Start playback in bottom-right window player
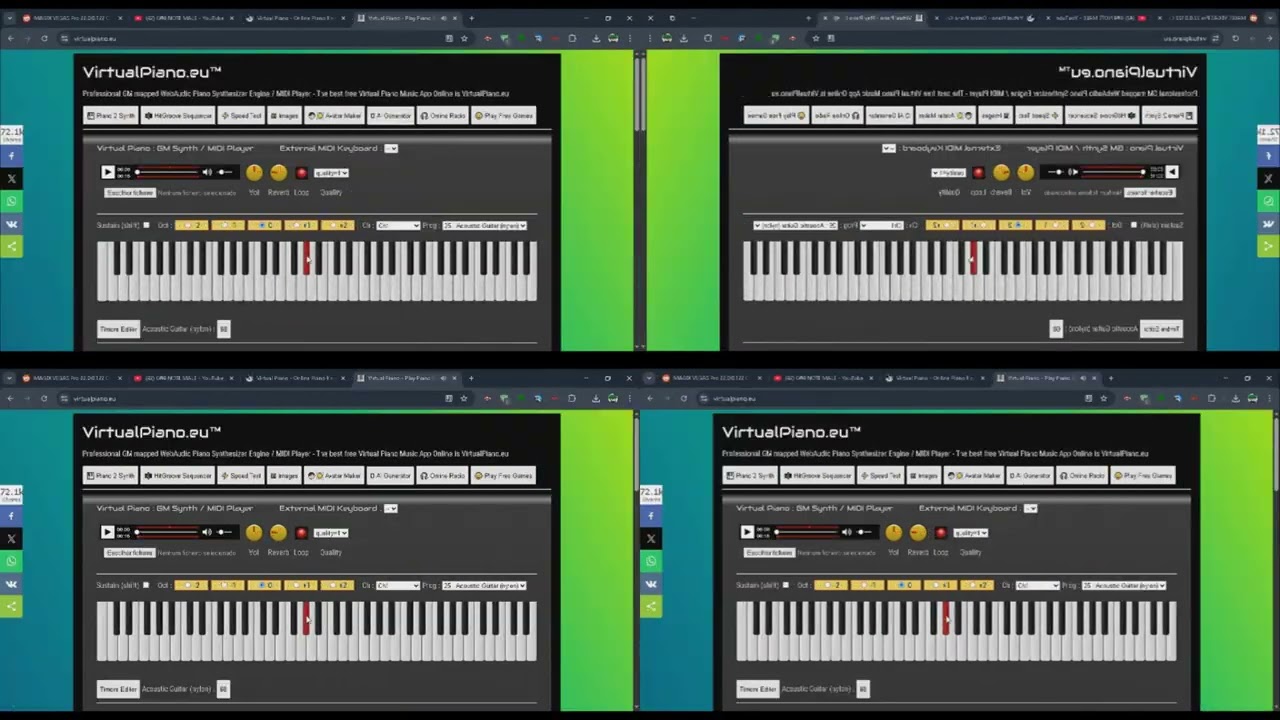Screen dimensions: 1280x720 pos(747,532)
